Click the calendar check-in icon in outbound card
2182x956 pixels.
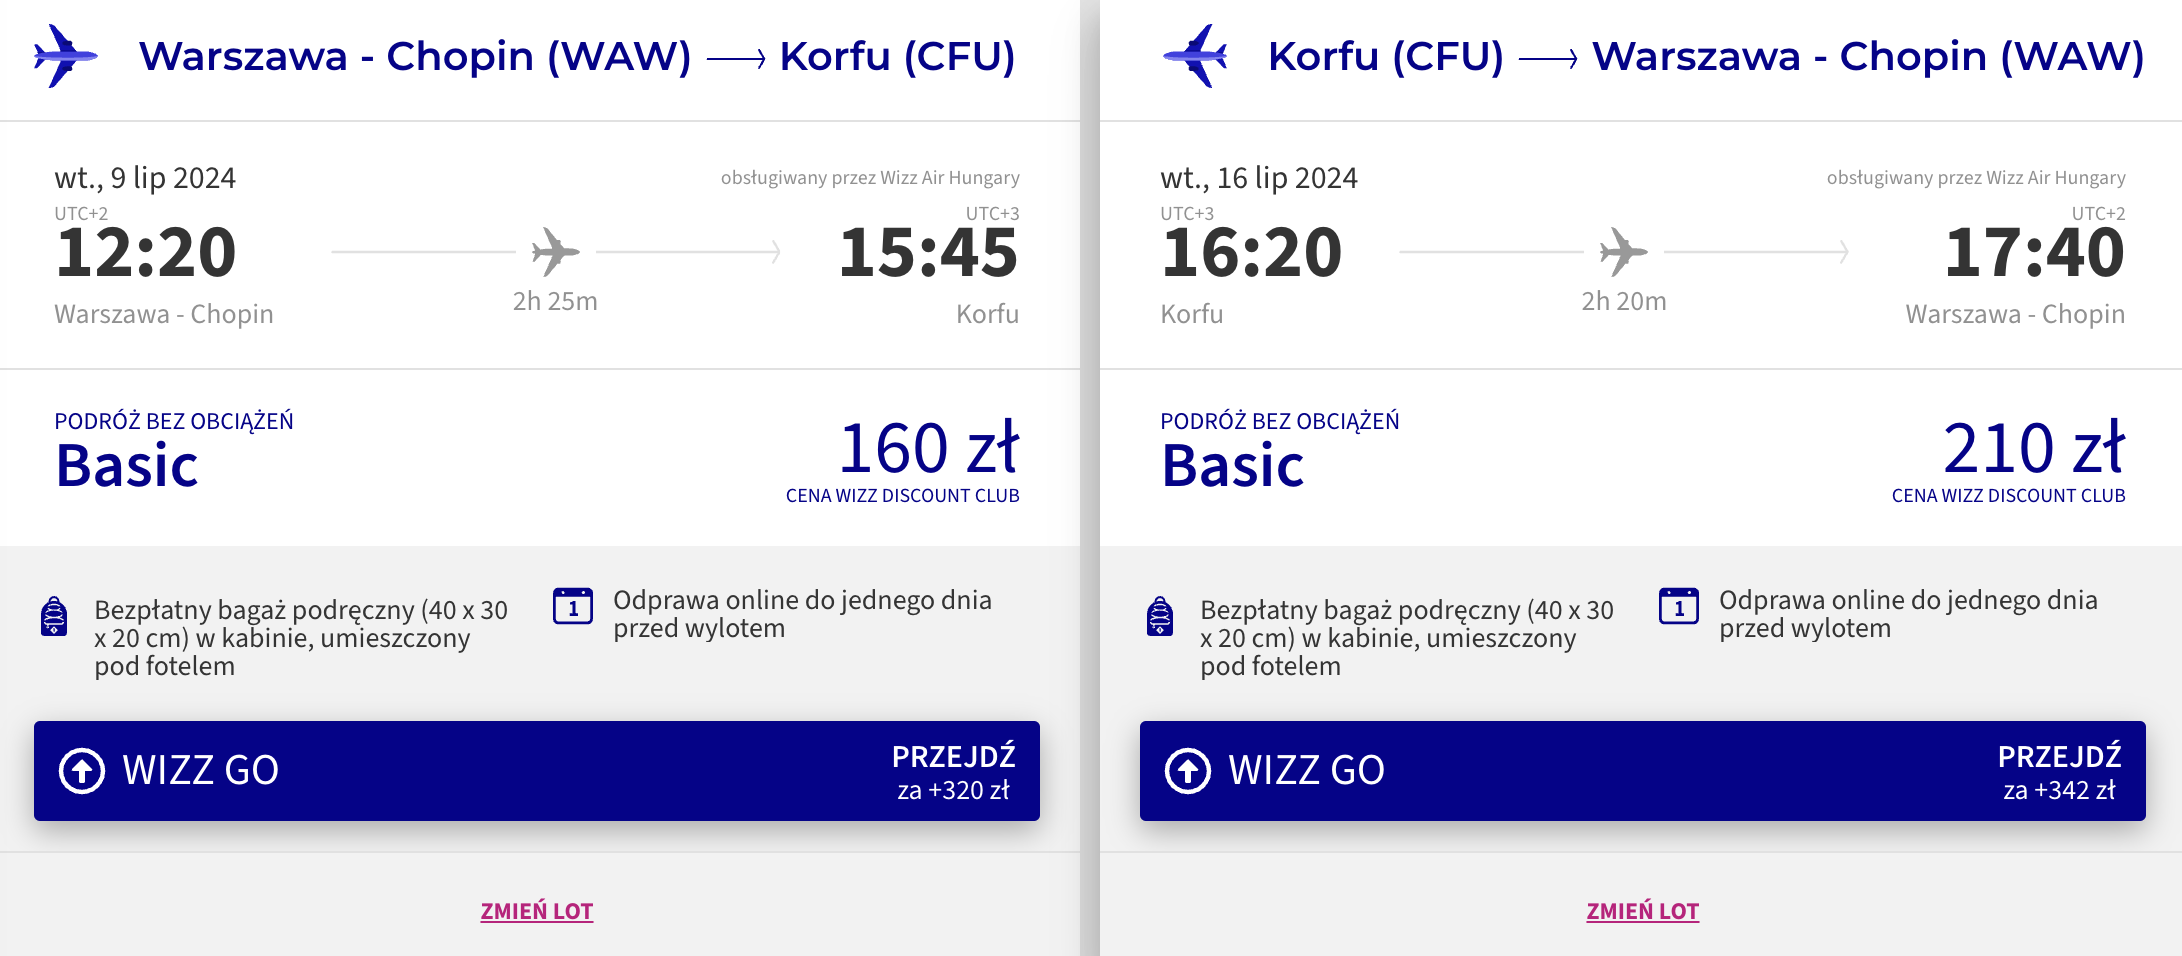pos(573,606)
